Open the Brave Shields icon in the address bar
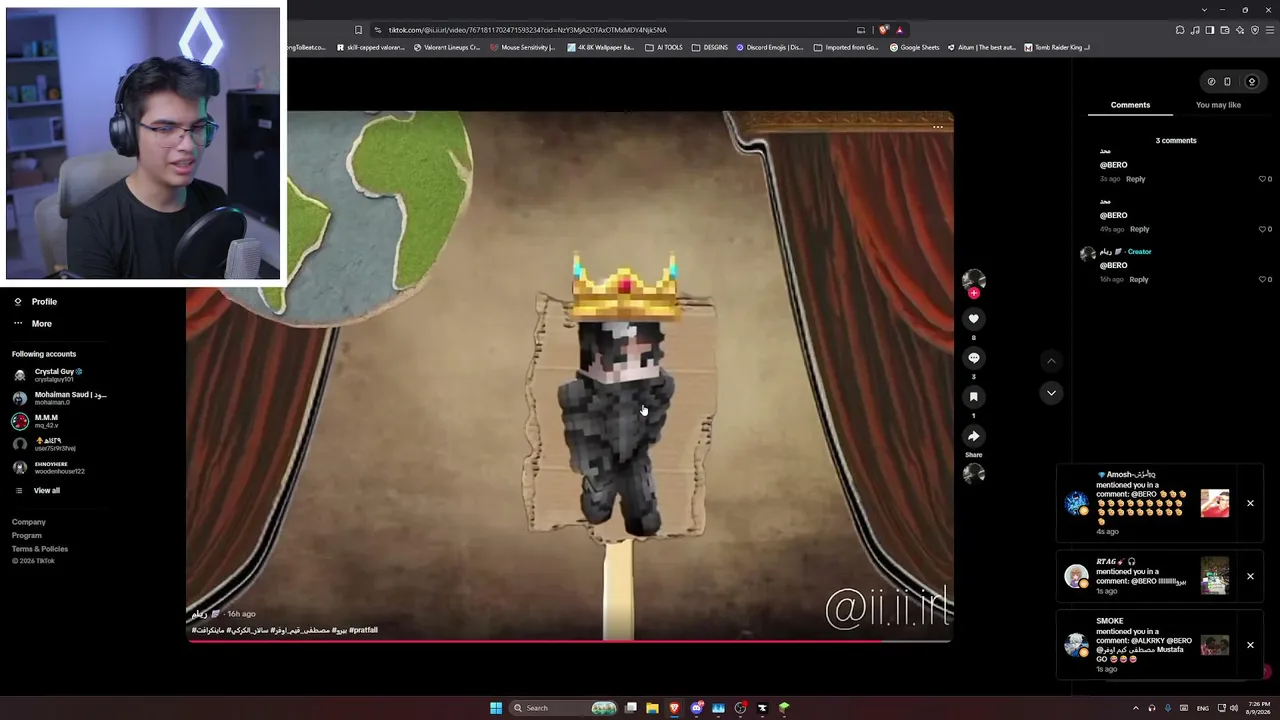The image size is (1280, 720). click(884, 30)
